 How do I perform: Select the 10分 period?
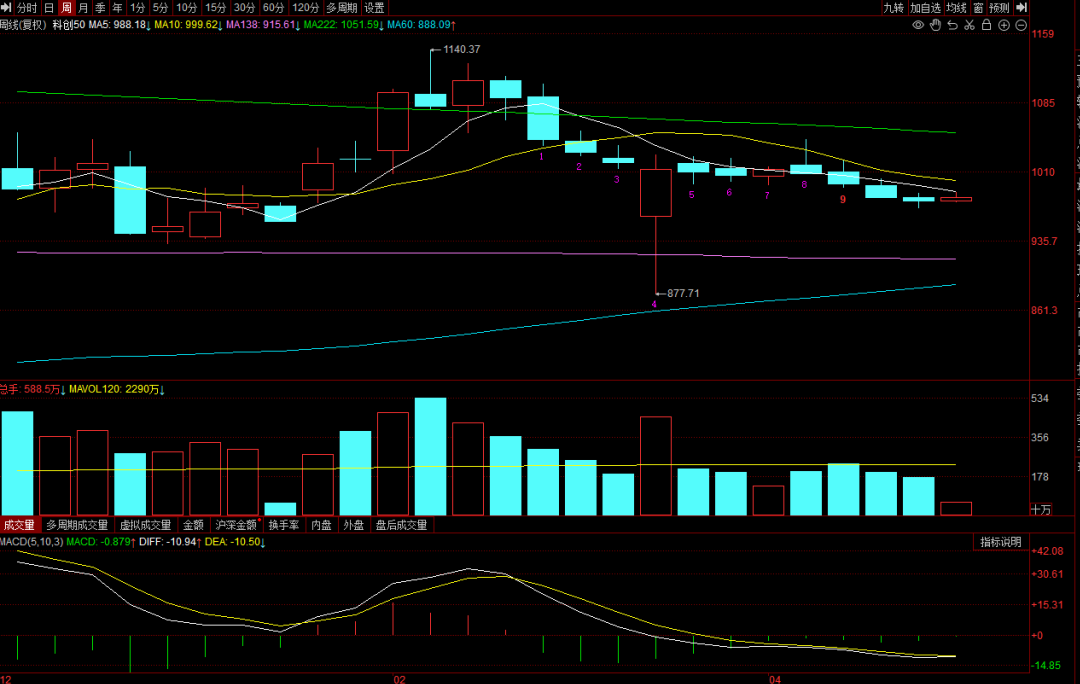[186, 8]
